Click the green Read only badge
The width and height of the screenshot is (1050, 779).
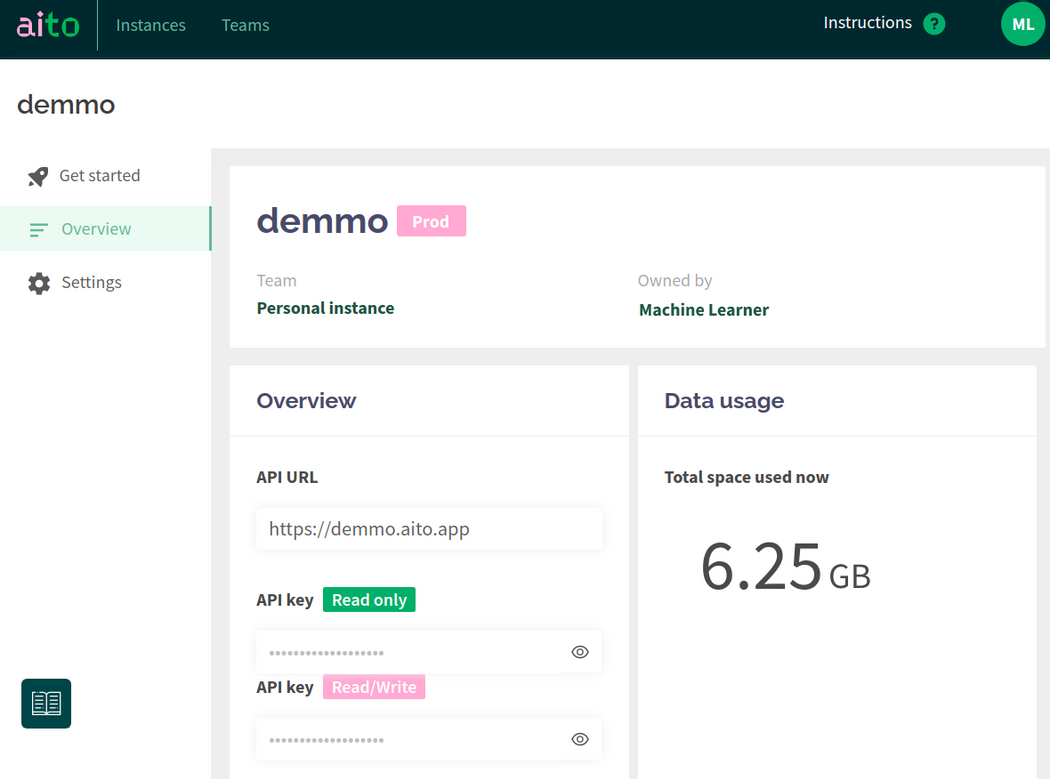coord(369,600)
